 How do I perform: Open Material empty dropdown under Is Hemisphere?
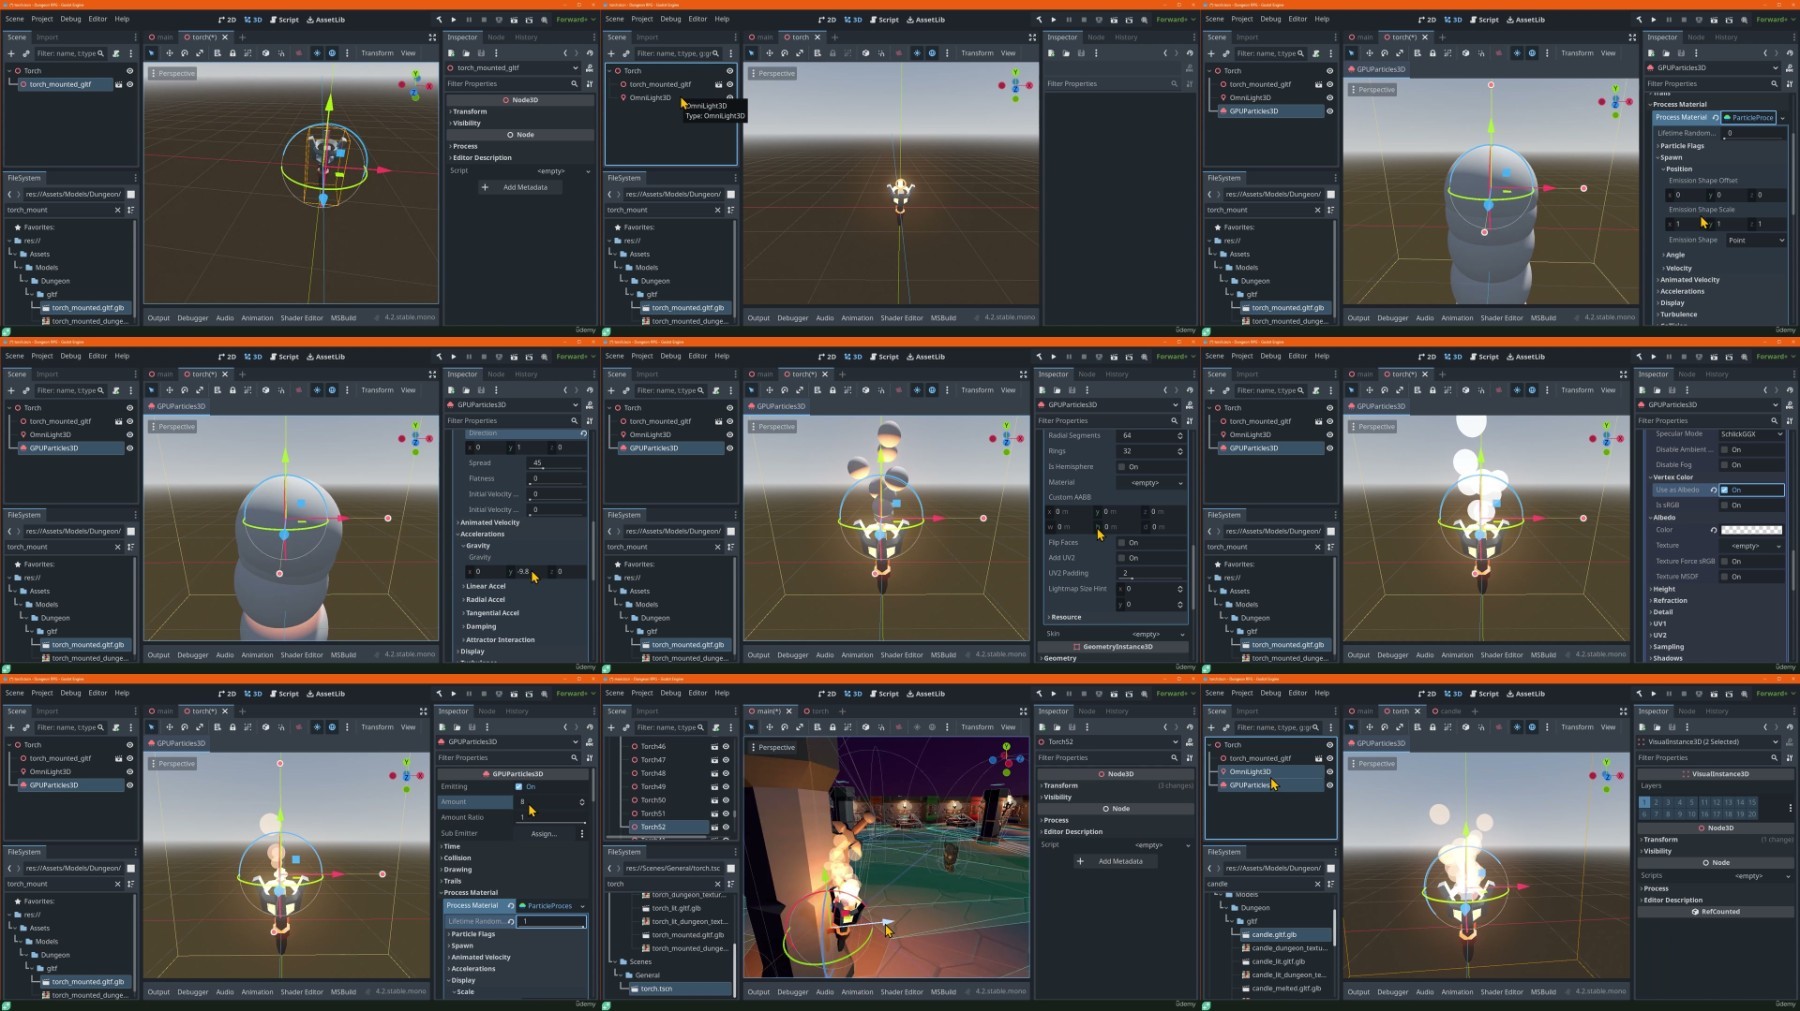tap(1150, 483)
